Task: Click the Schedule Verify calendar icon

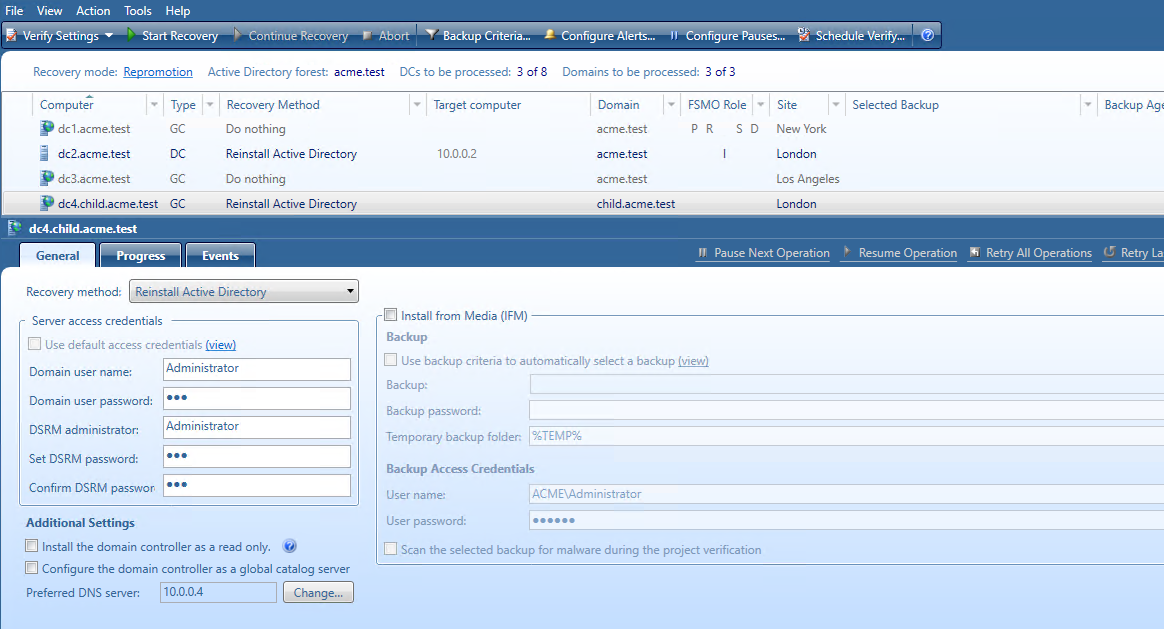Action: click(804, 35)
